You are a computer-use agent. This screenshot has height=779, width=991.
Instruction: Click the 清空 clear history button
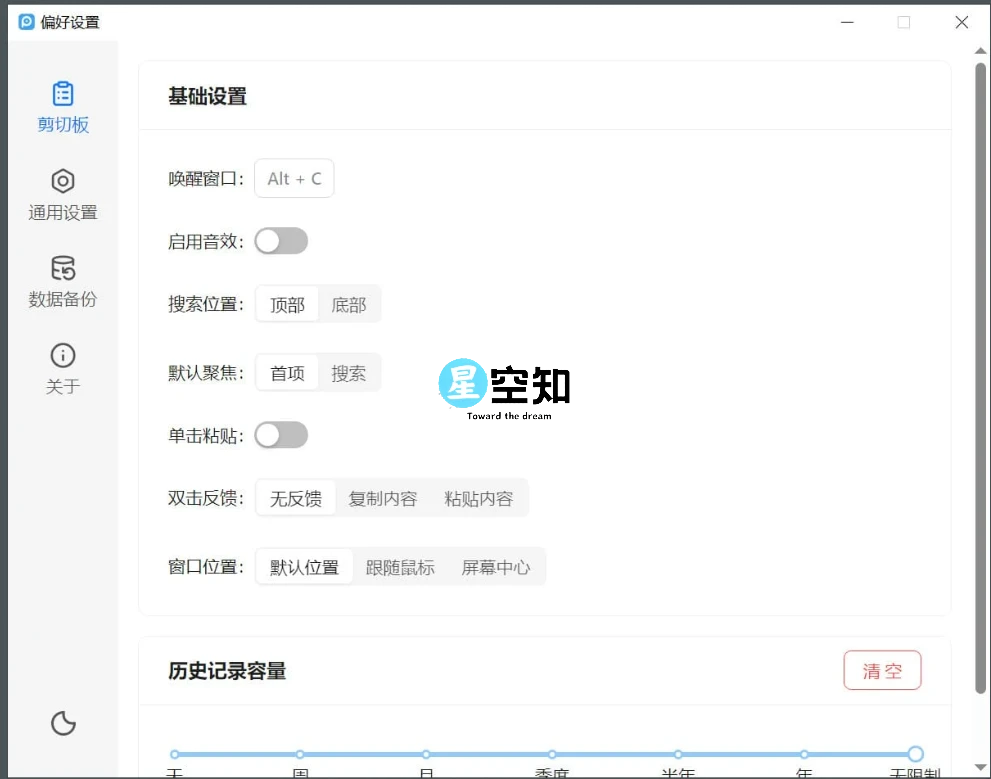[x=882, y=670]
